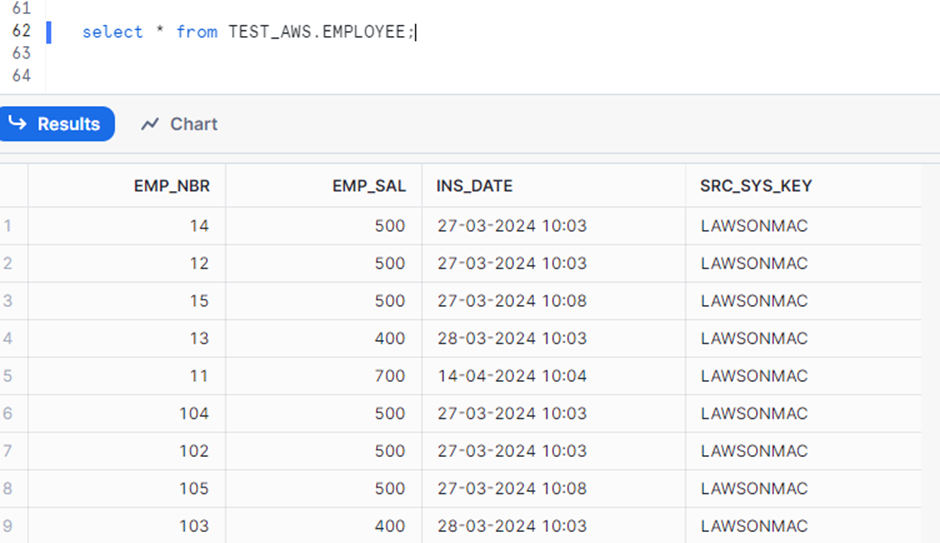Select the cell with EMP_NBR 14
Image resolution: width=940 pixels, height=543 pixels.
[199, 226]
